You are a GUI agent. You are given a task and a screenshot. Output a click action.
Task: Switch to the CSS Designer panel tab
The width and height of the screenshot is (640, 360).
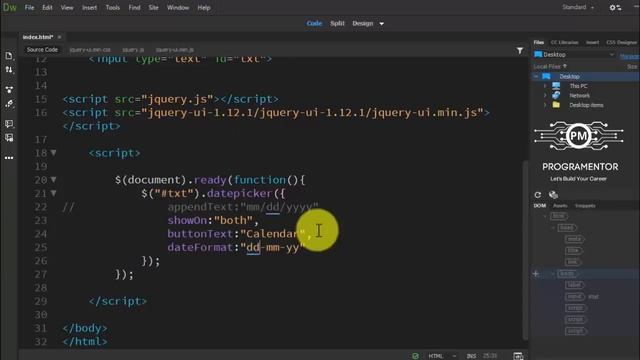click(621, 42)
